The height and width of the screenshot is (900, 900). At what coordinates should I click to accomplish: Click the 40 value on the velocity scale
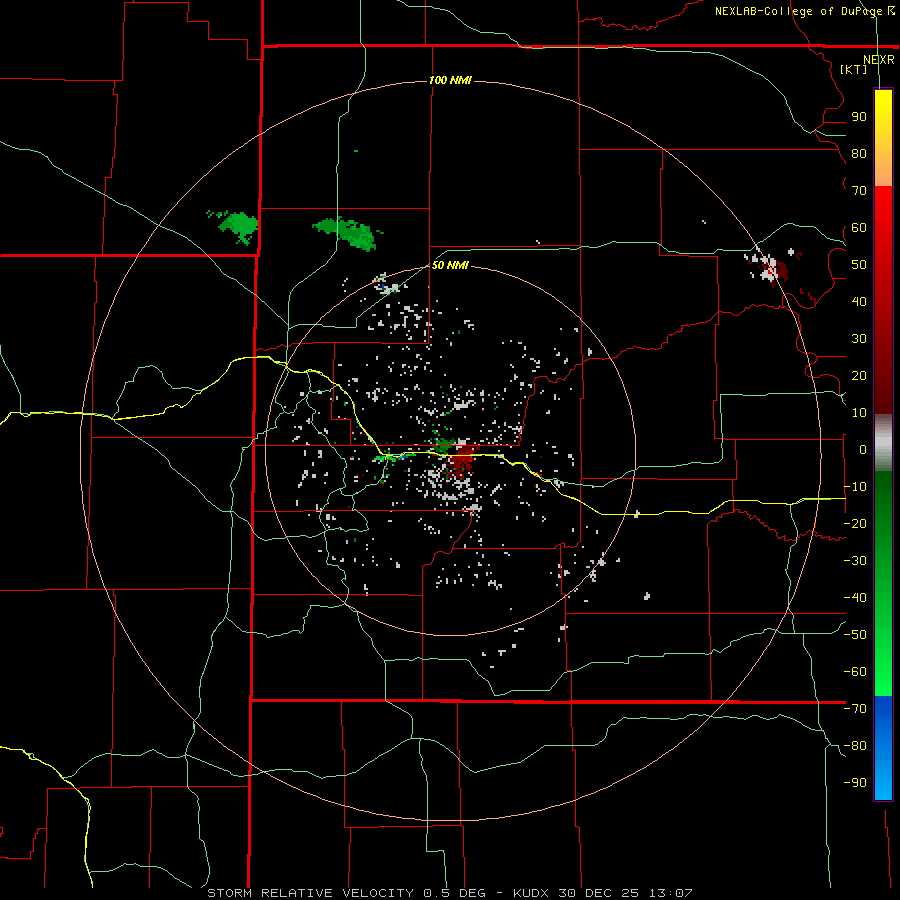coord(859,301)
